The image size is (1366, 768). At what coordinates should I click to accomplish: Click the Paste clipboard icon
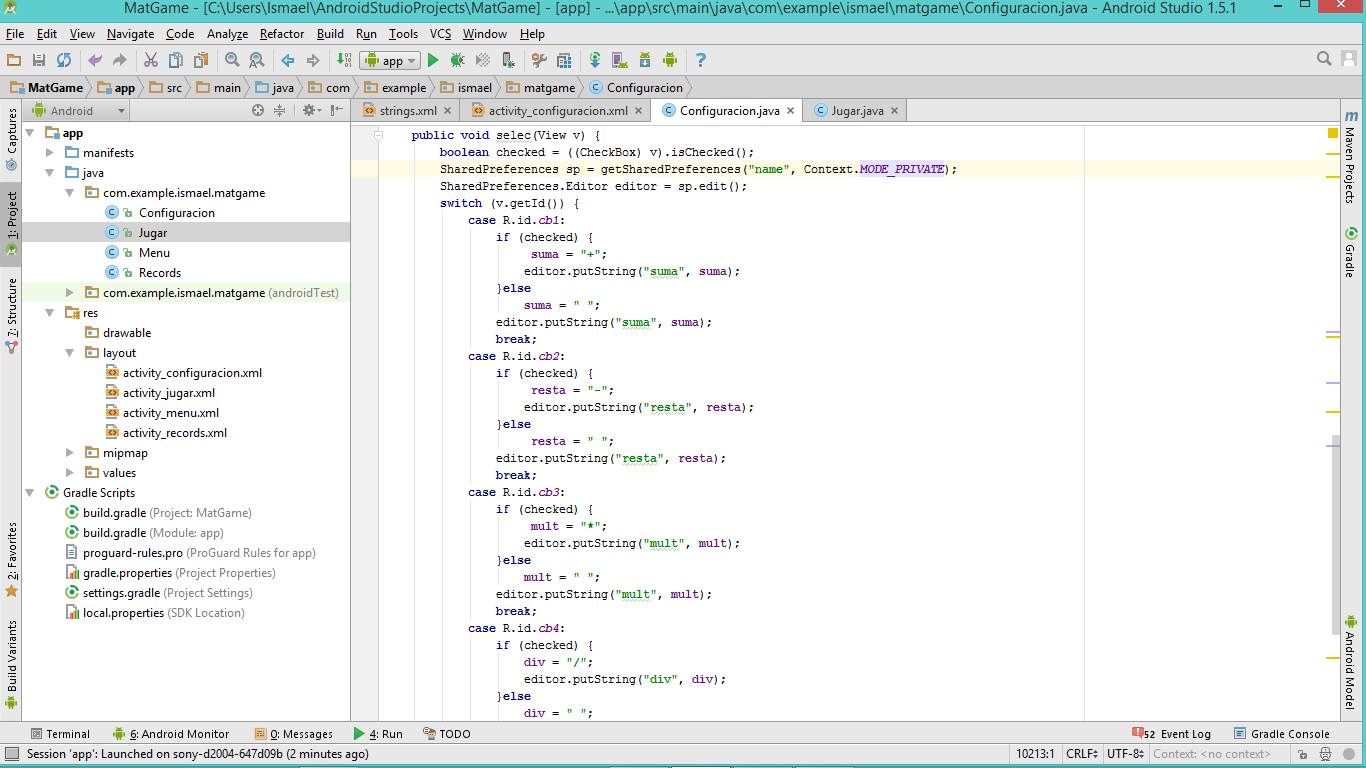click(x=200, y=60)
